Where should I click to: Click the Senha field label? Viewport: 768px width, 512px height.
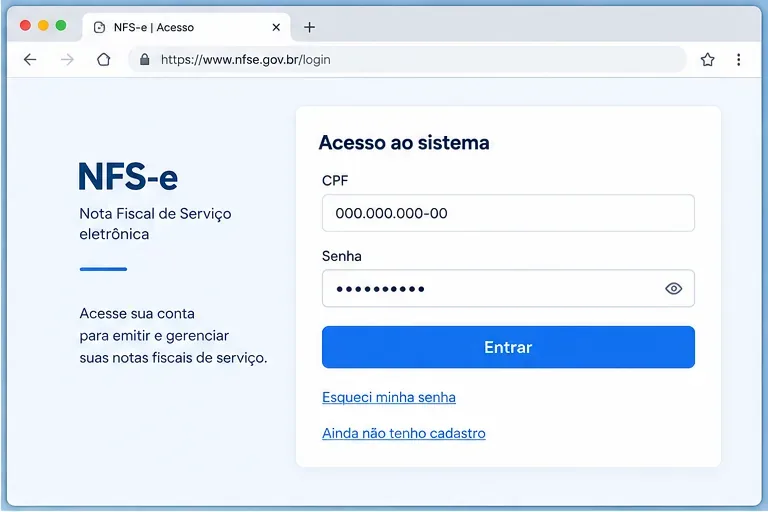coord(341,256)
